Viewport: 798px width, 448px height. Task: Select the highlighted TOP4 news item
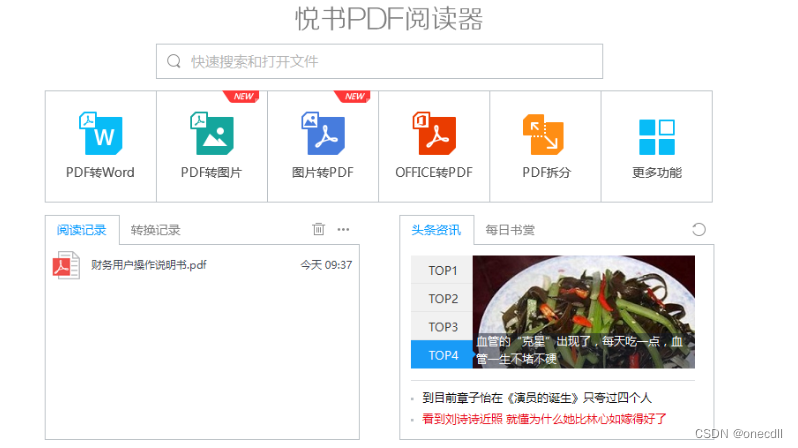pos(442,355)
